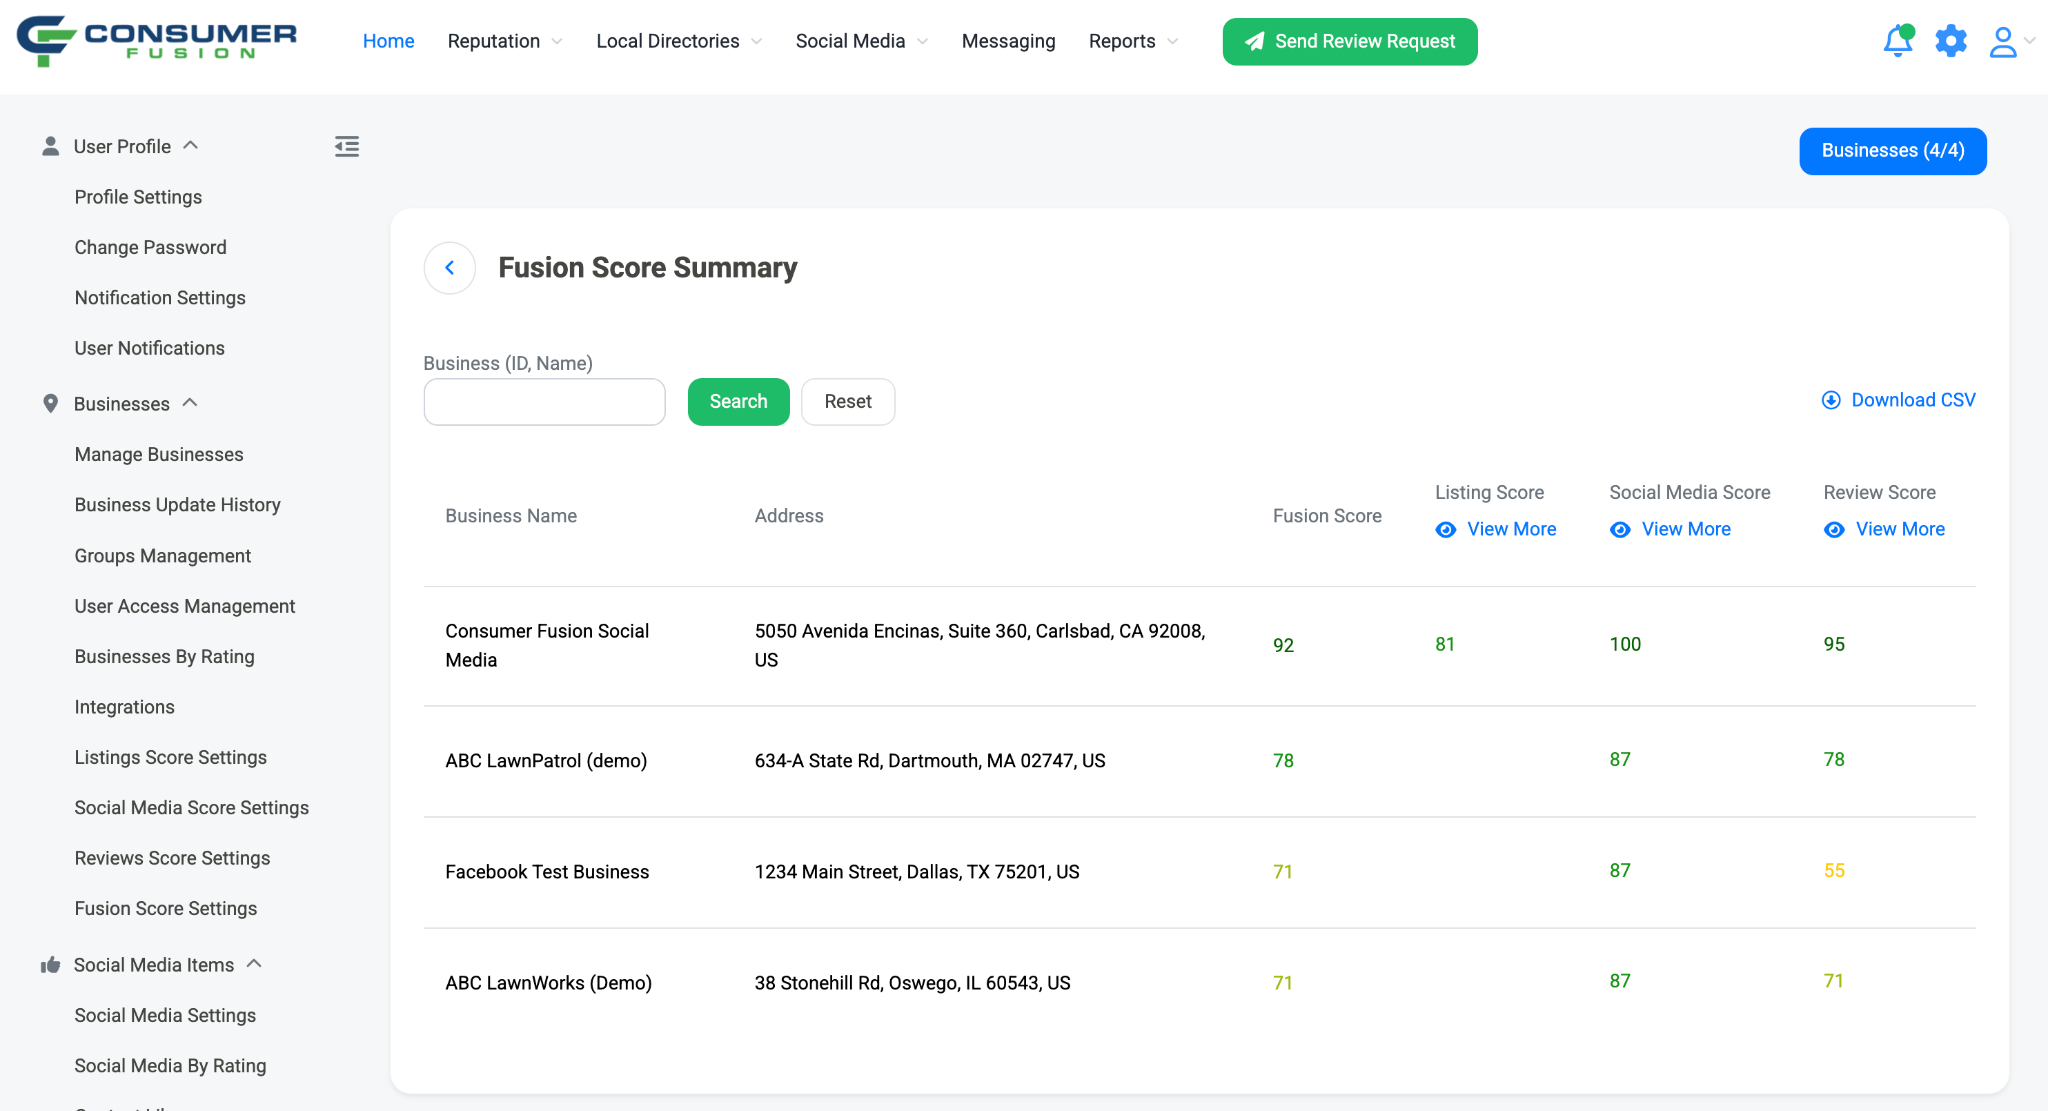Screen dimensions: 2048x1111
Task: Click the Address column header
Action: [x=789, y=516]
